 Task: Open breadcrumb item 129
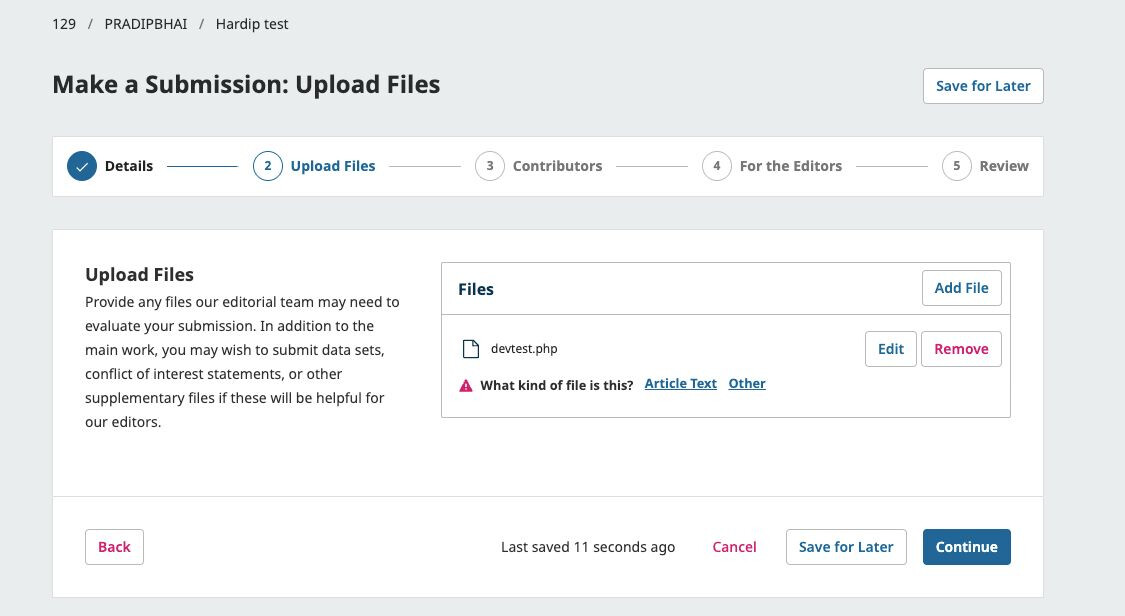click(x=64, y=24)
